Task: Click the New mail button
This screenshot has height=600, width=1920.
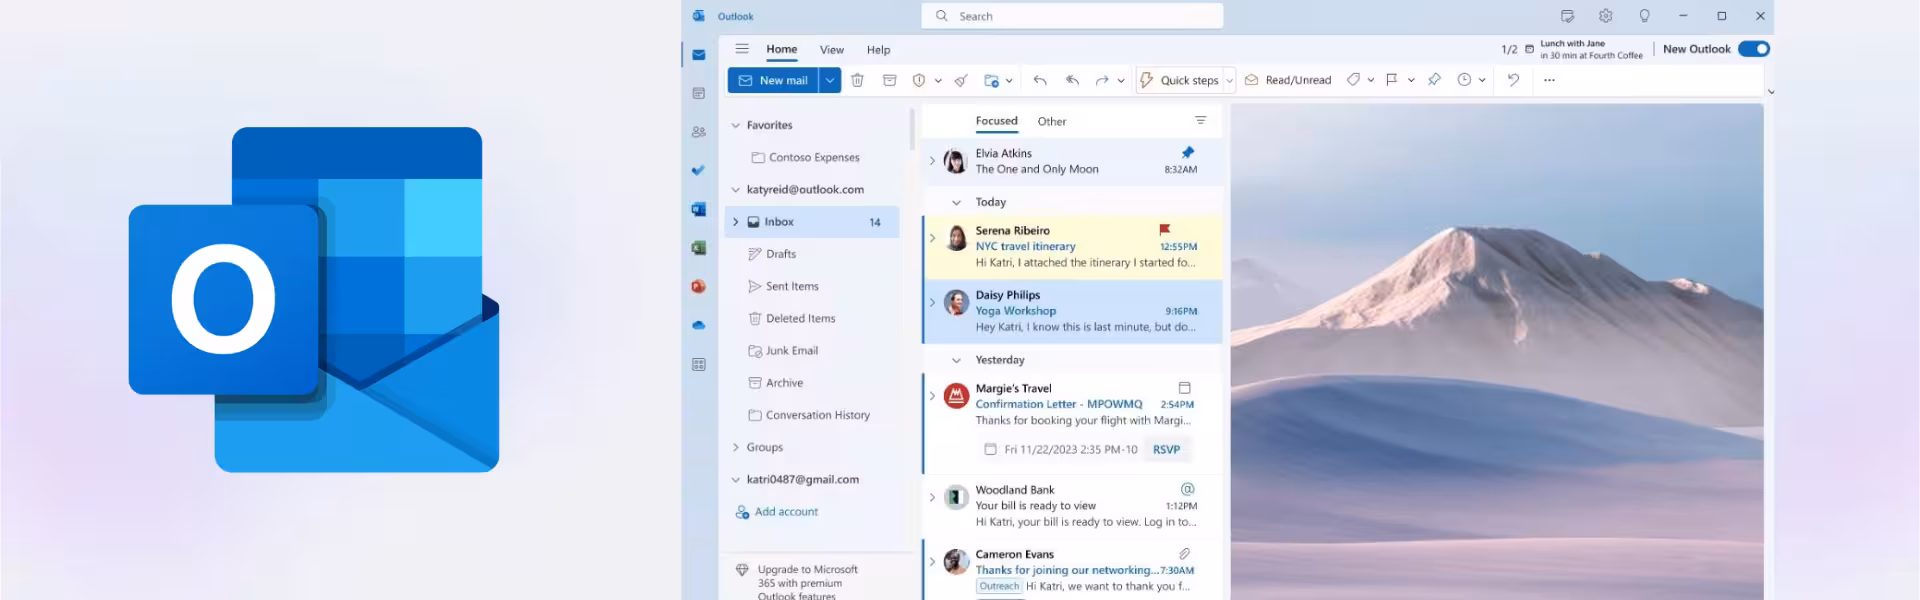Action: click(x=774, y=80)
